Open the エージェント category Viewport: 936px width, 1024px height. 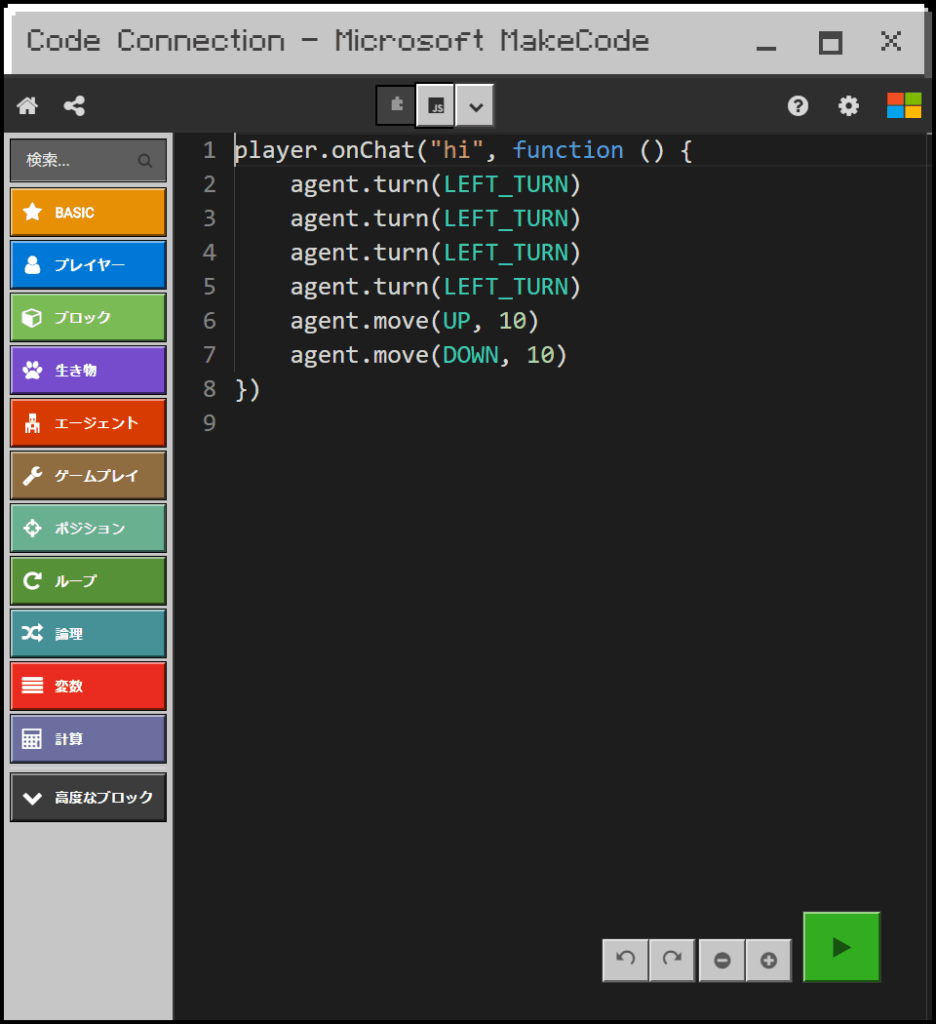click(x=88, y=423)
